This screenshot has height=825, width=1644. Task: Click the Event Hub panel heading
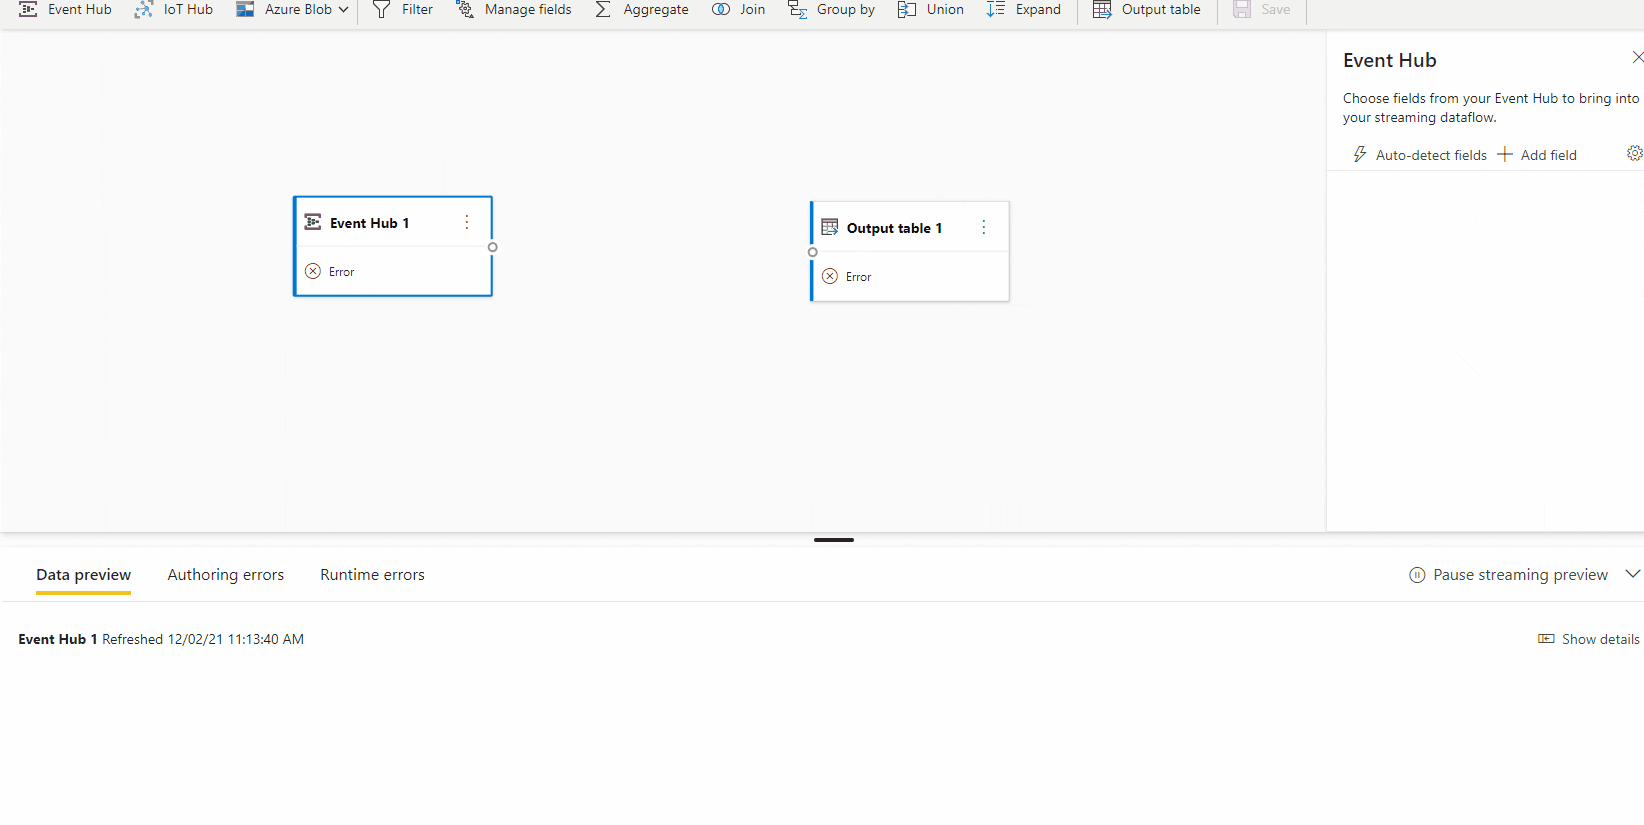(1390, 60)
